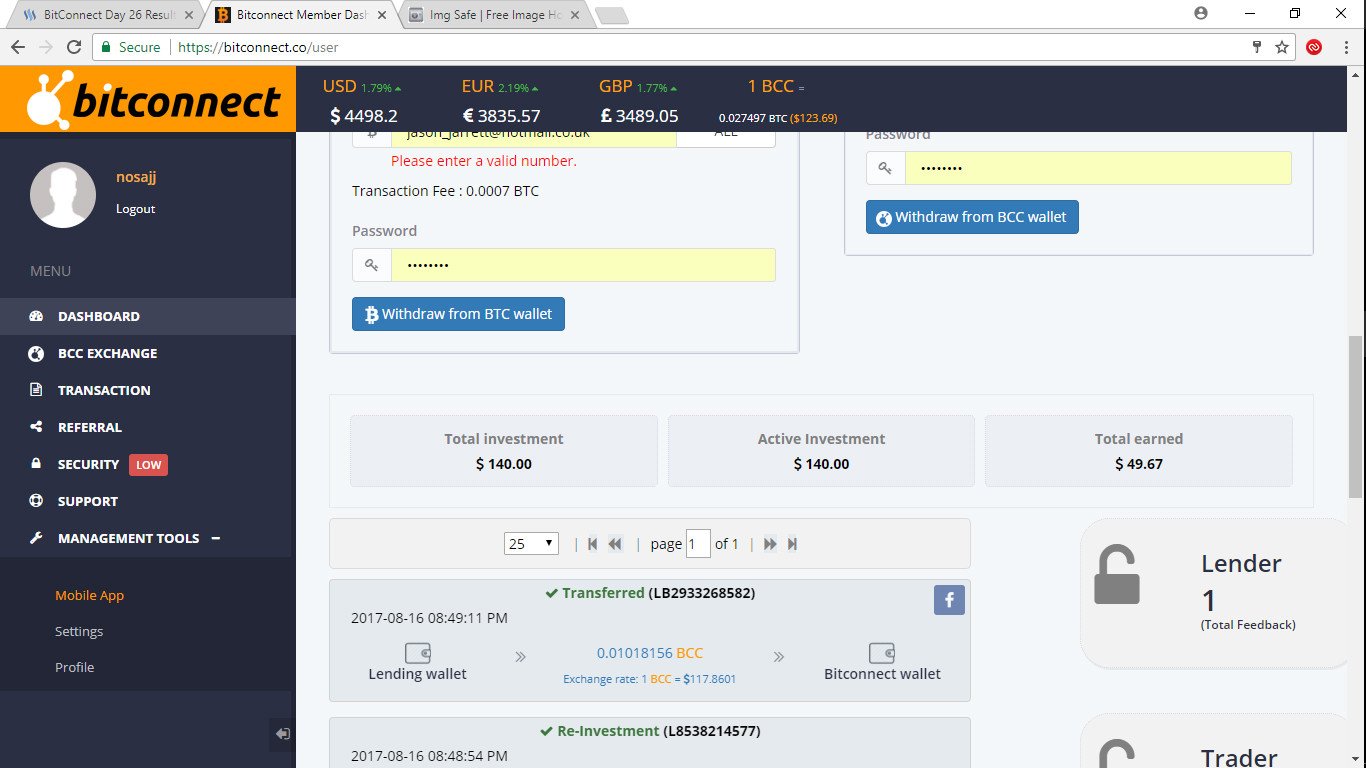This screenshot has width=1366, height=768.
Task: Open the Chrome menu button
Action: click(x=1345, y=47)
